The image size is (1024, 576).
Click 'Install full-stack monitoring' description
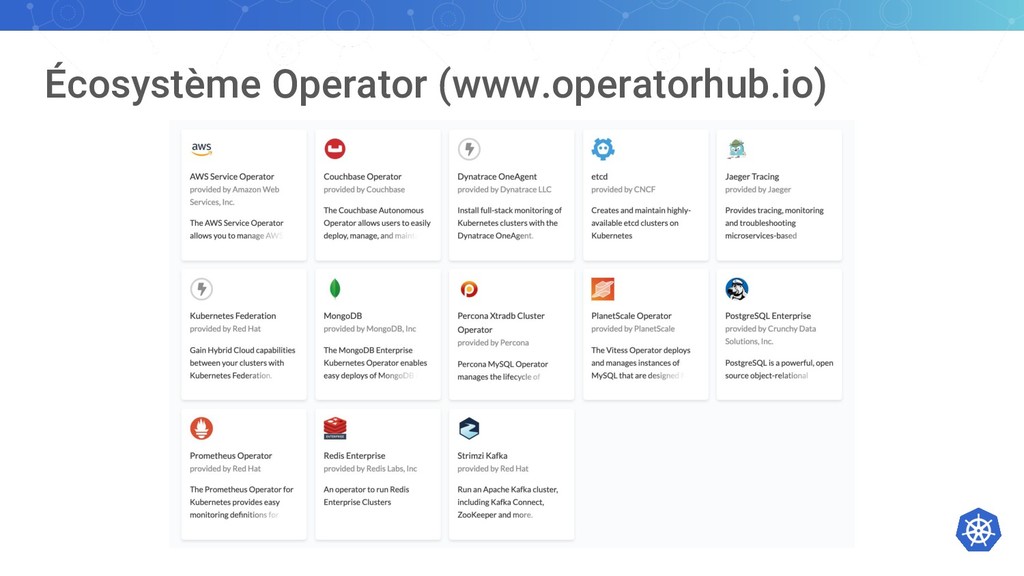point(509,223)
